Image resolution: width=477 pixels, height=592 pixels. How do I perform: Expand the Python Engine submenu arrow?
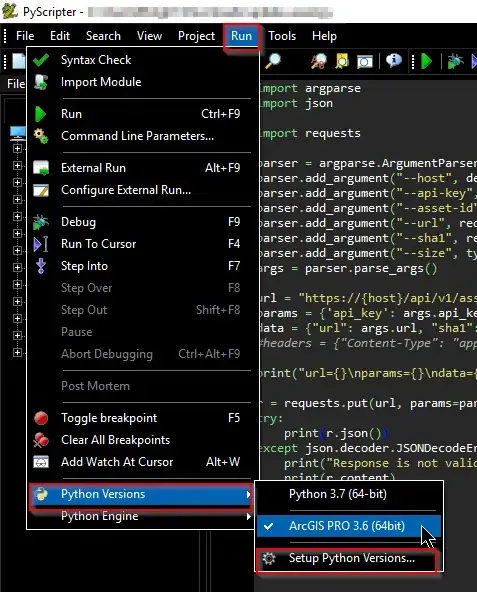(x=248, y=516)
